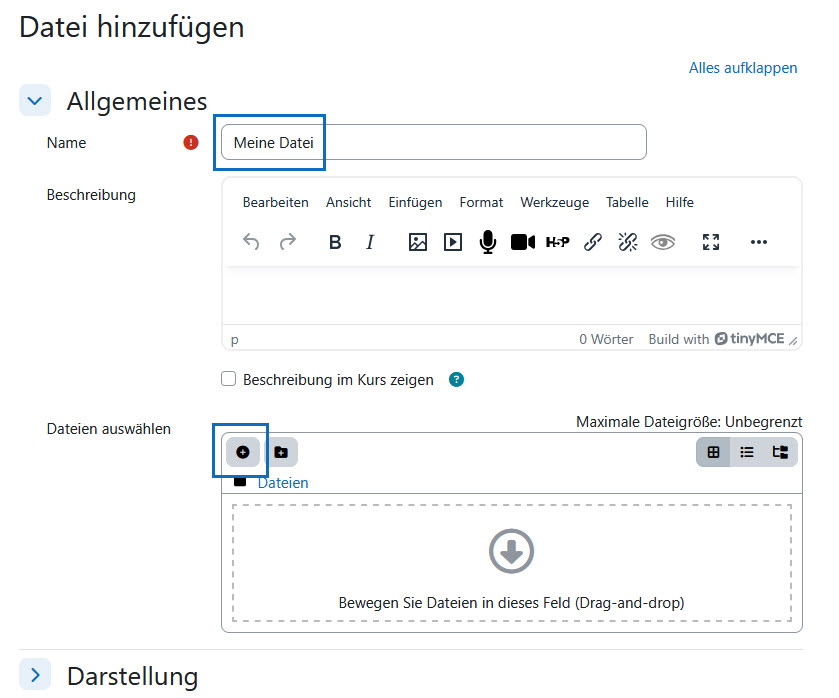Redo edit in description editor
This screenshot has height=698, width=839.
[288, 242]
